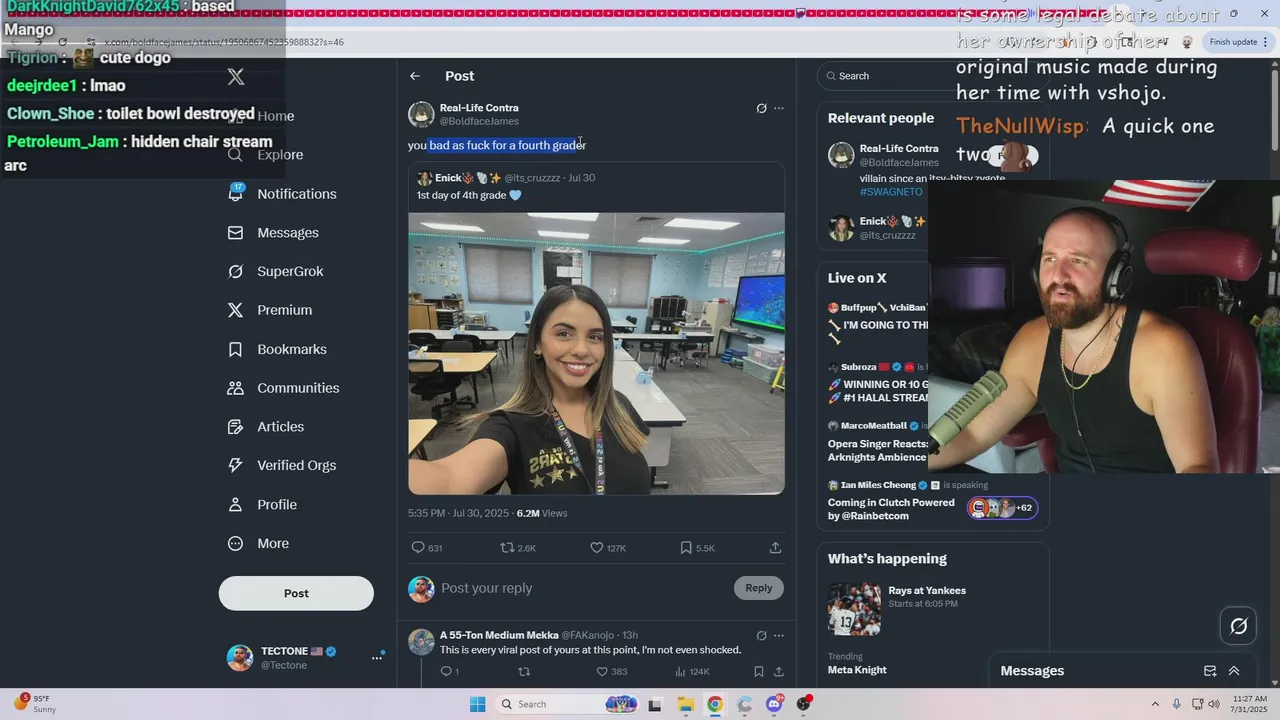1280x720 pixels.
Task: Click the Windows Start button
Action: coord(478,704)
